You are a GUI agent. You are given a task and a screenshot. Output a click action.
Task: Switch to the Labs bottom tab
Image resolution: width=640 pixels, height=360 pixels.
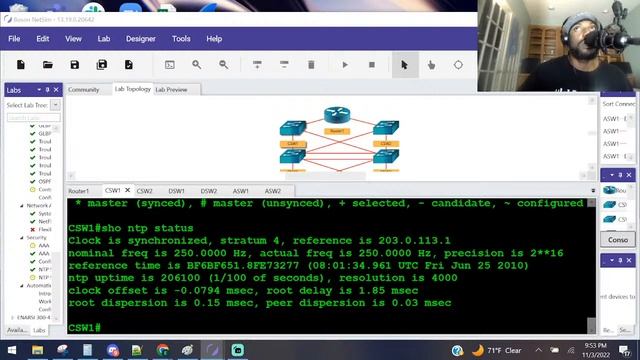(39, 330)
